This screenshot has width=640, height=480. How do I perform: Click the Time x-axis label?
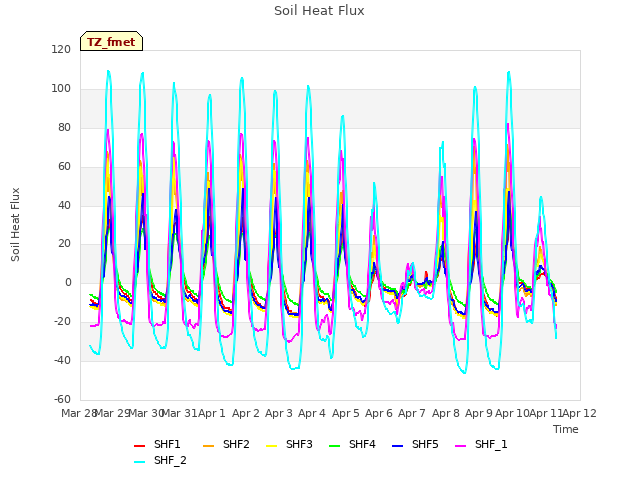pos(566,429)
